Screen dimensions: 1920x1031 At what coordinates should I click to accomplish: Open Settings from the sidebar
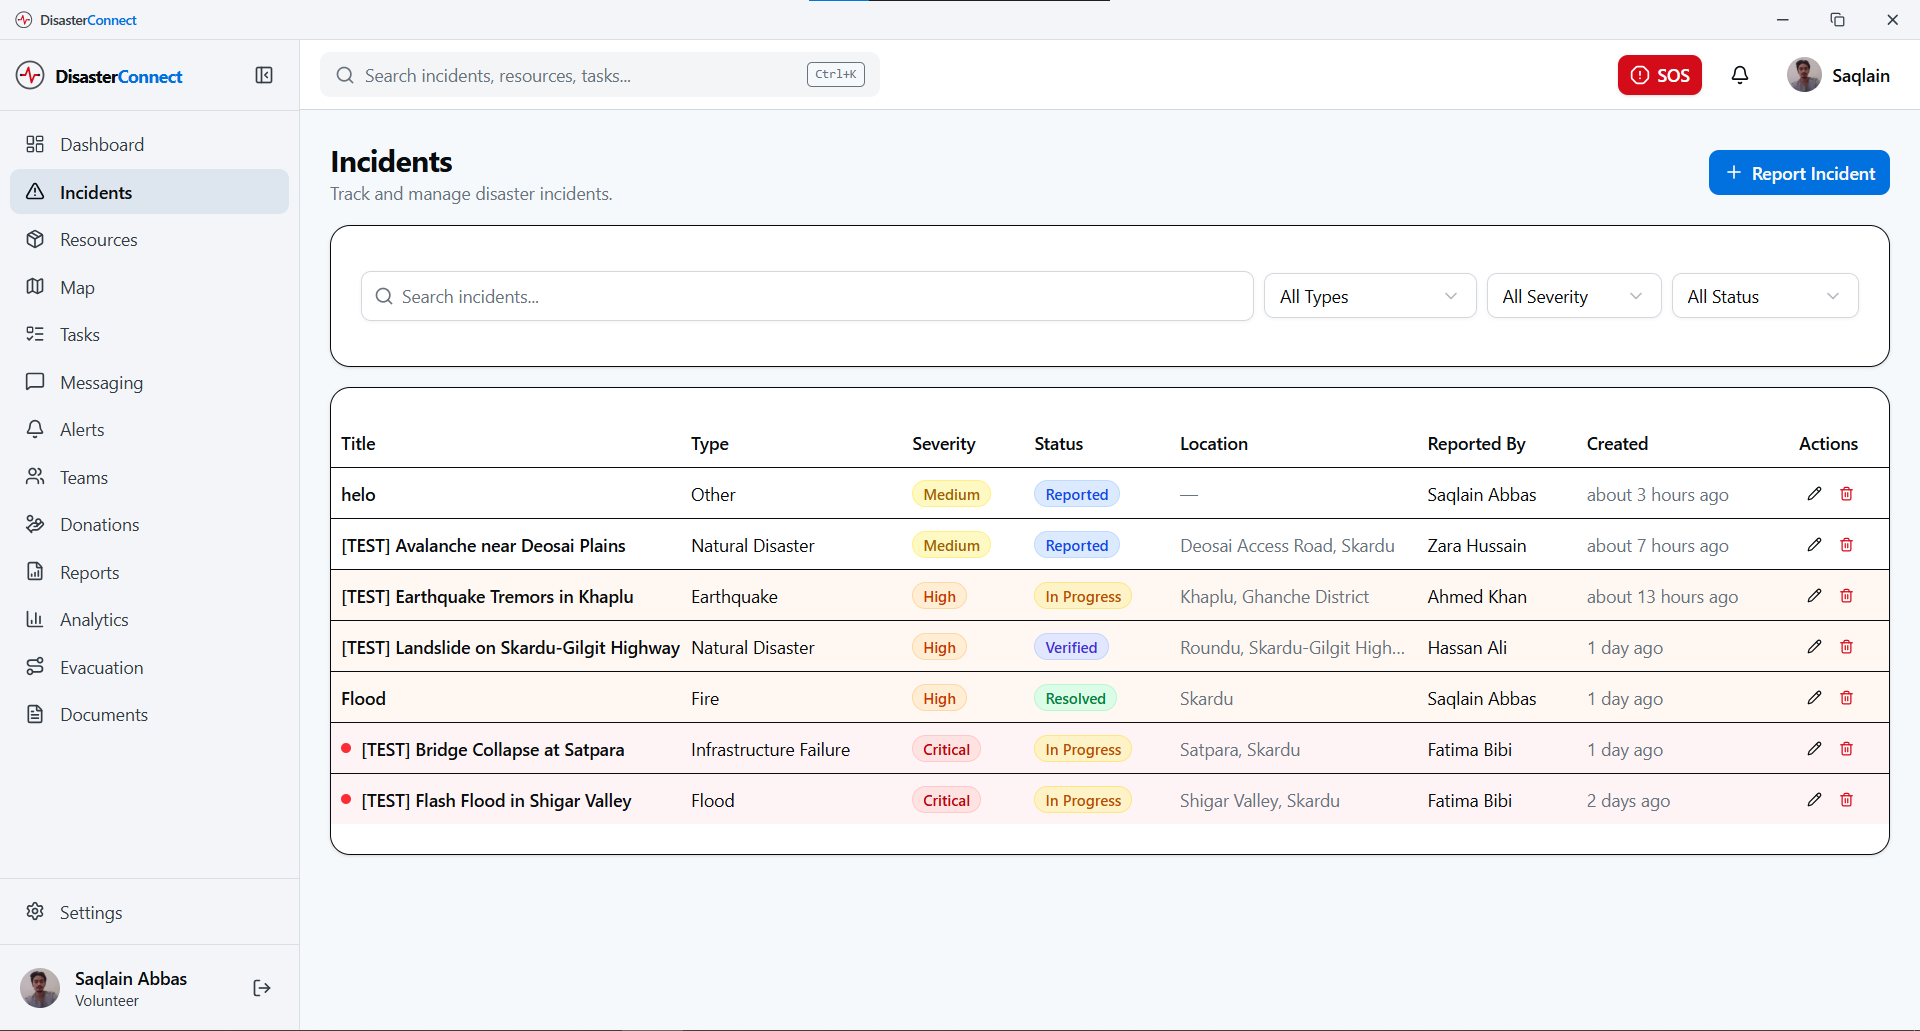(x=91, y=913)
